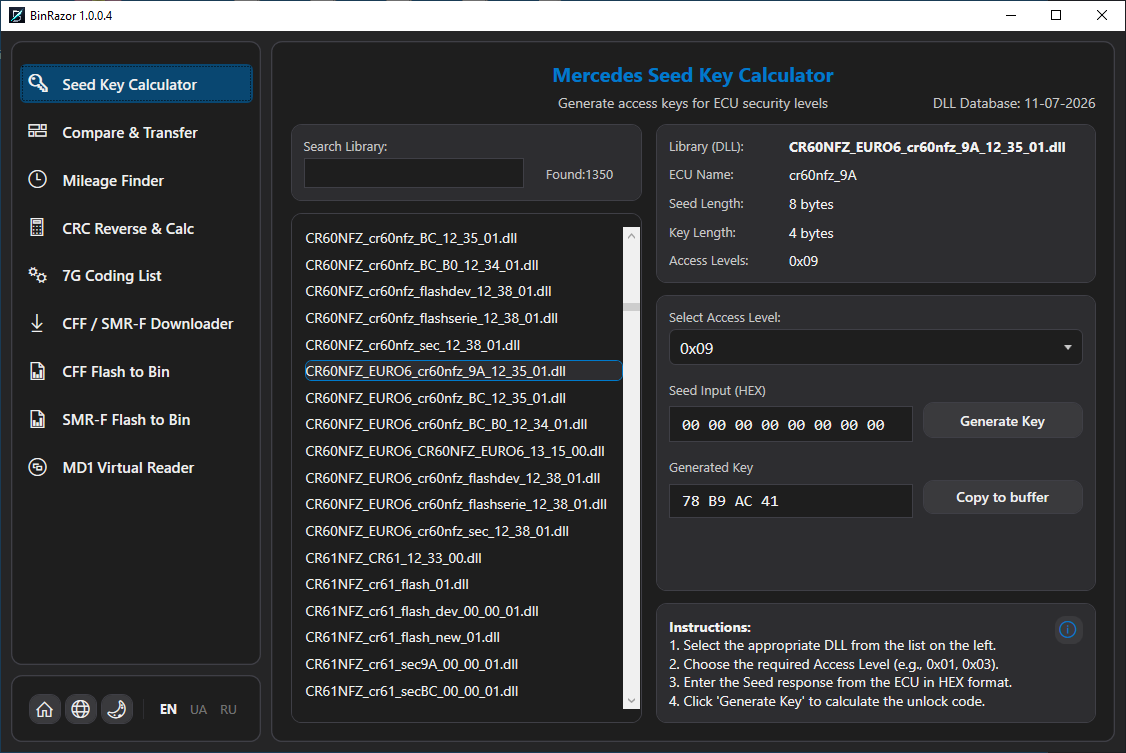1126x753 pixels.
Task: Click the Generate Key button
Action: [1002, 421]
